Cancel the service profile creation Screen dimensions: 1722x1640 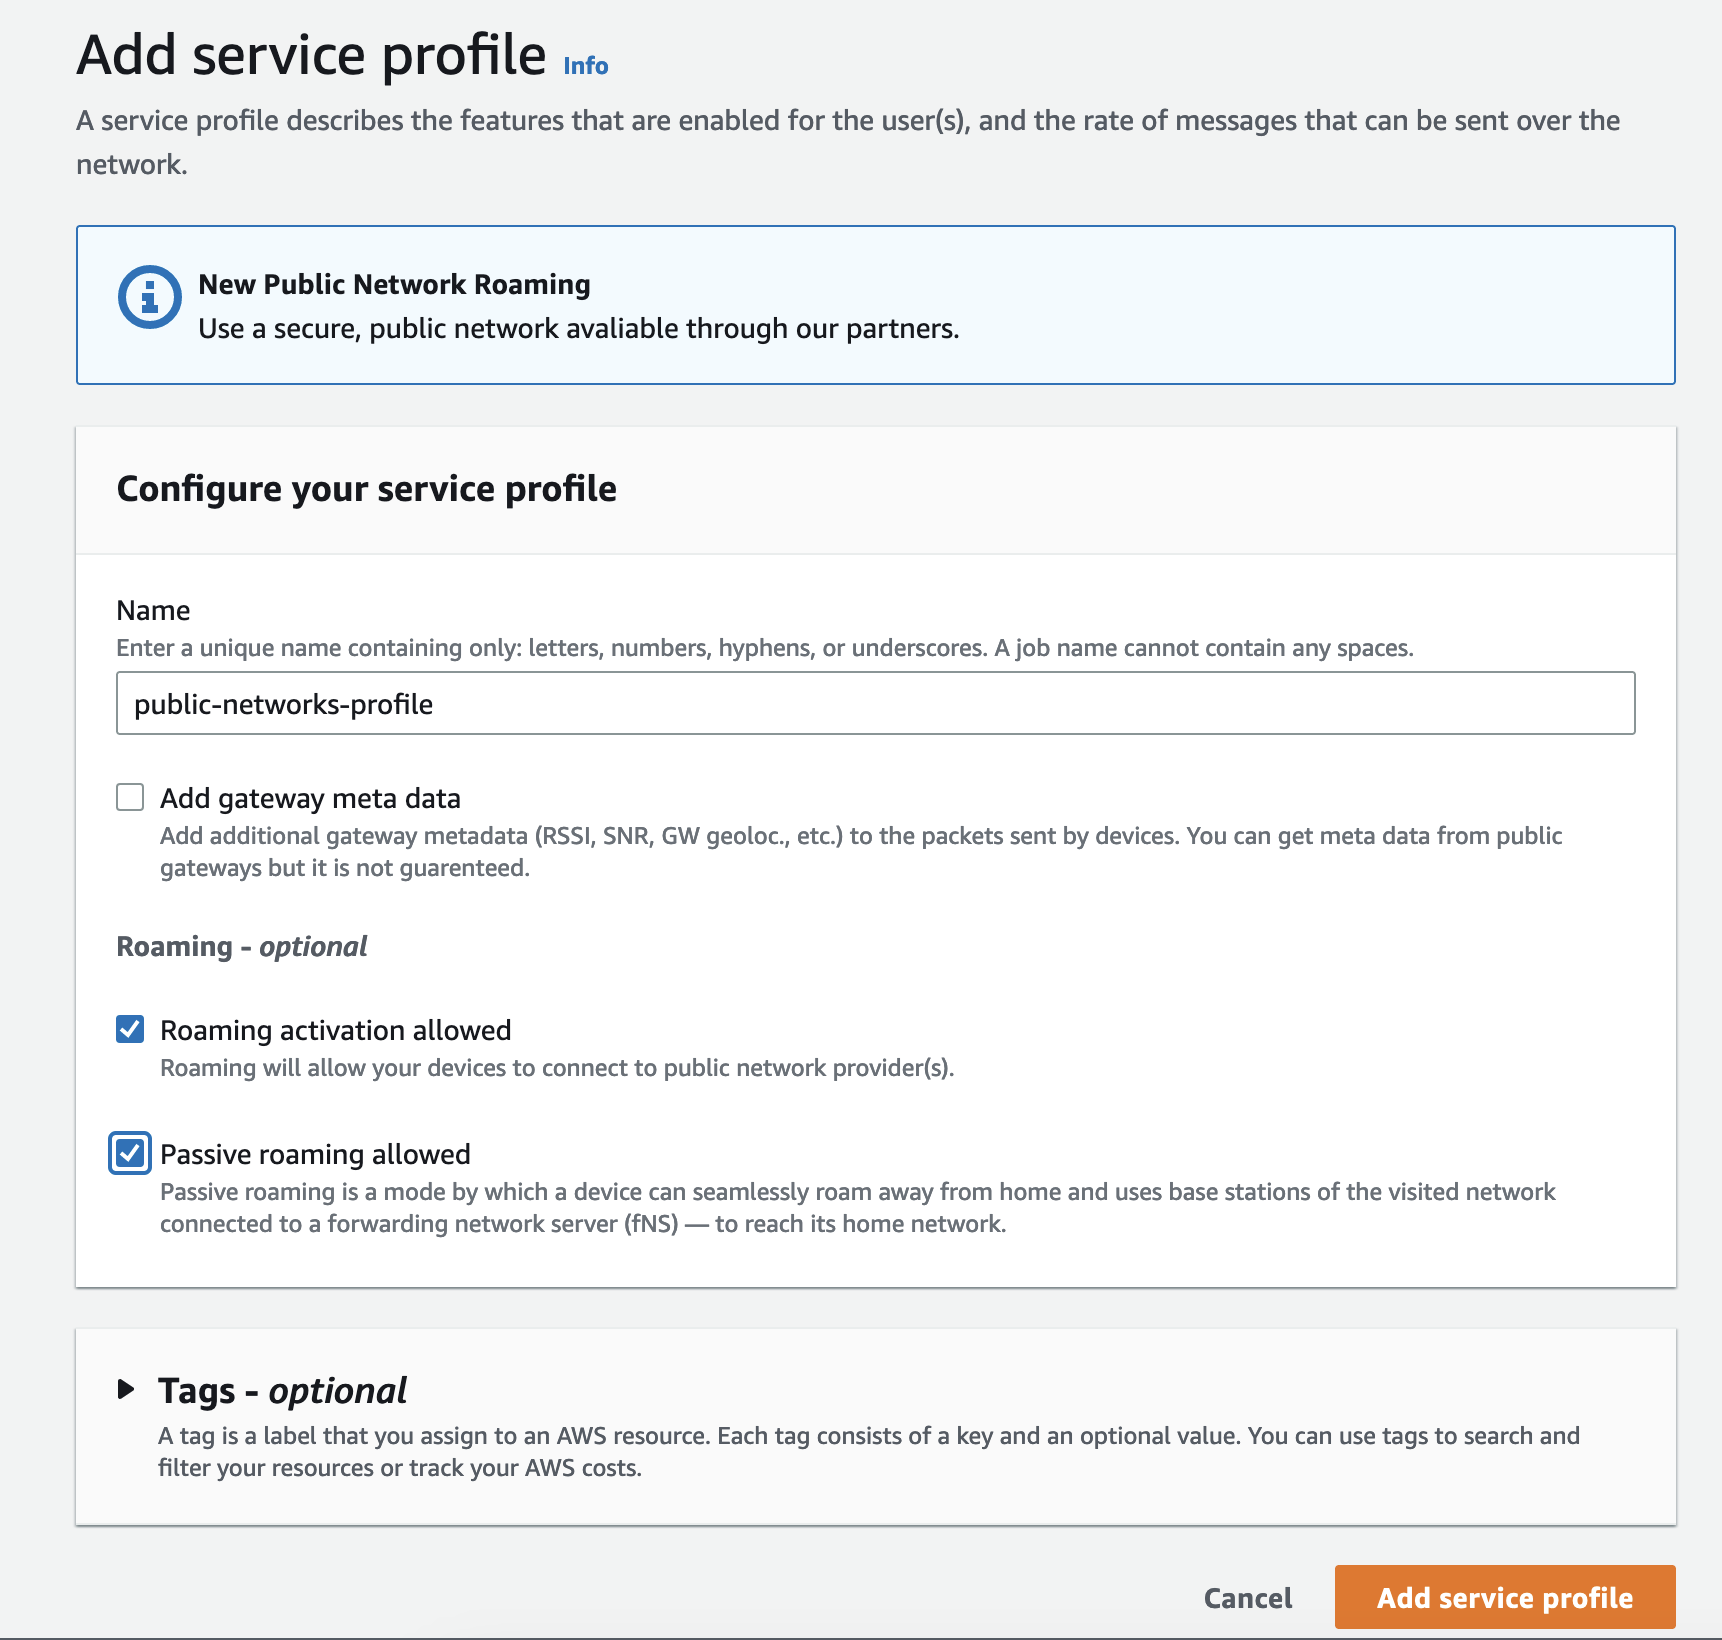[1246, 1597]
